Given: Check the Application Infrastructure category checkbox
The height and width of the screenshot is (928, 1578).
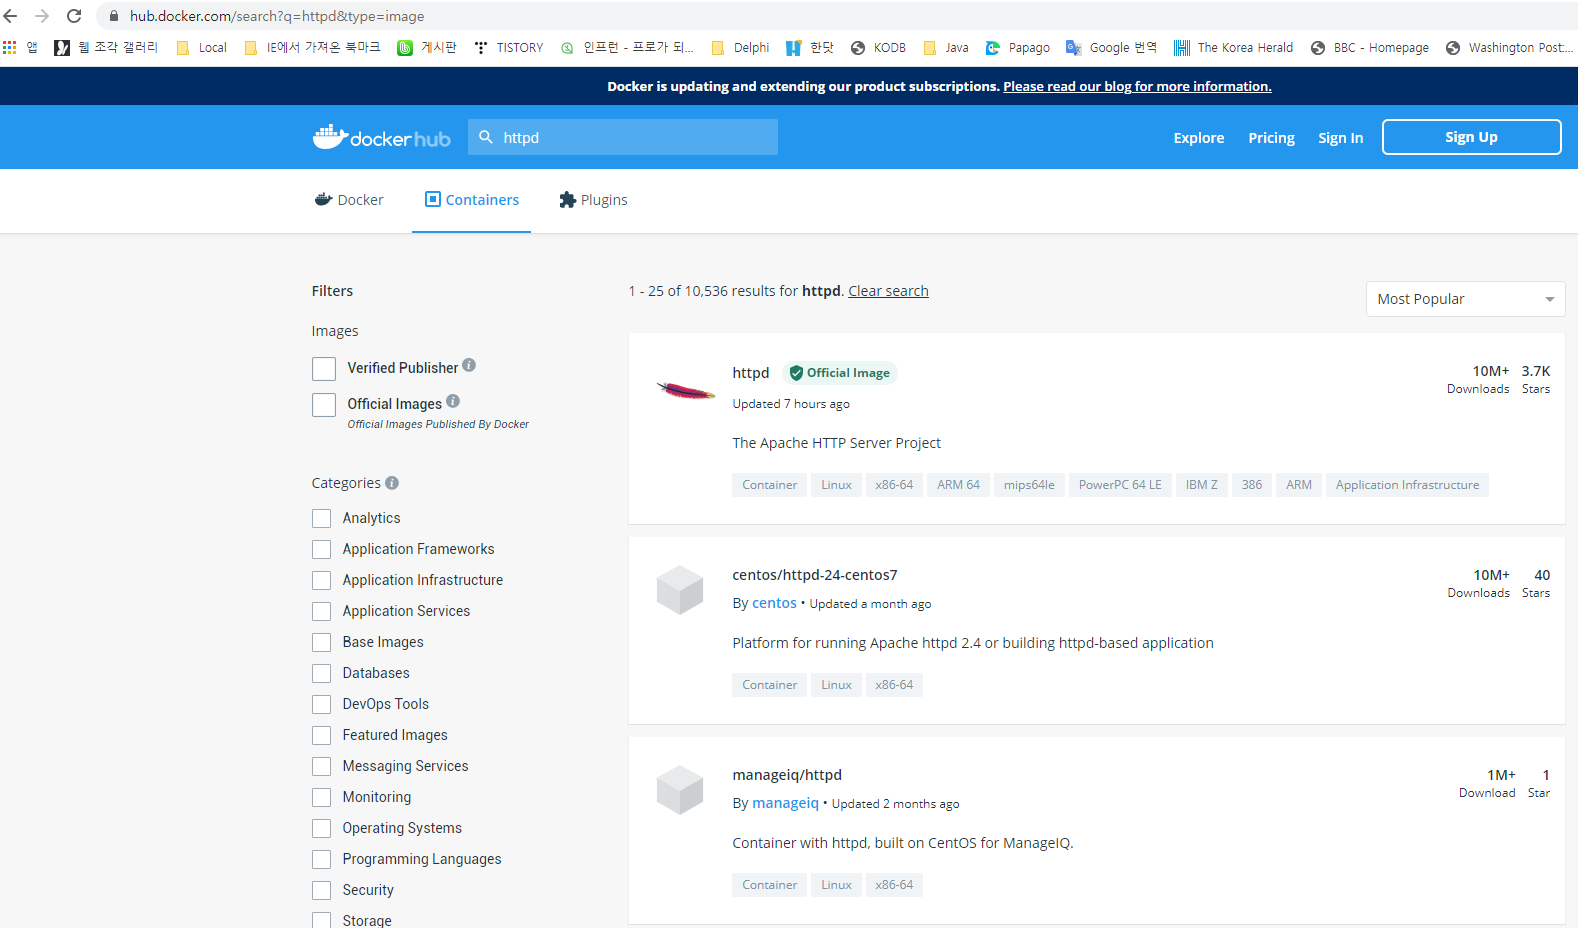Looking at the screenshot, I should pos(321,580).
